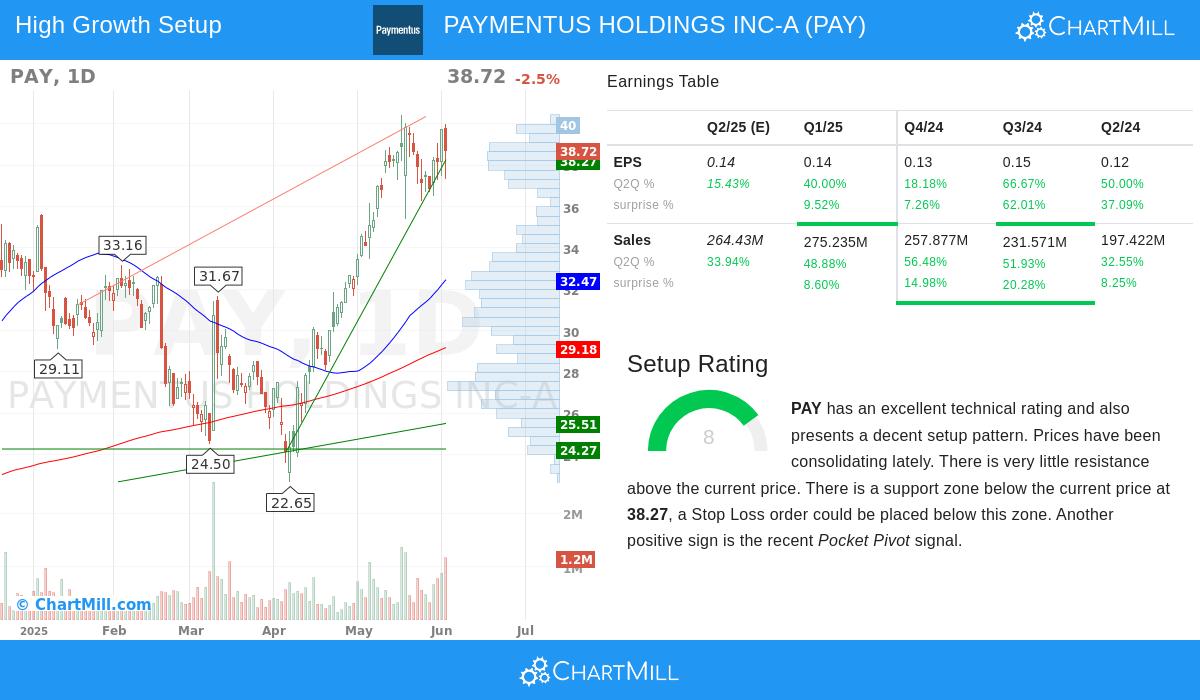Click the 22.65 low price label
The image size is (1200, 700).
pos(291,503)
